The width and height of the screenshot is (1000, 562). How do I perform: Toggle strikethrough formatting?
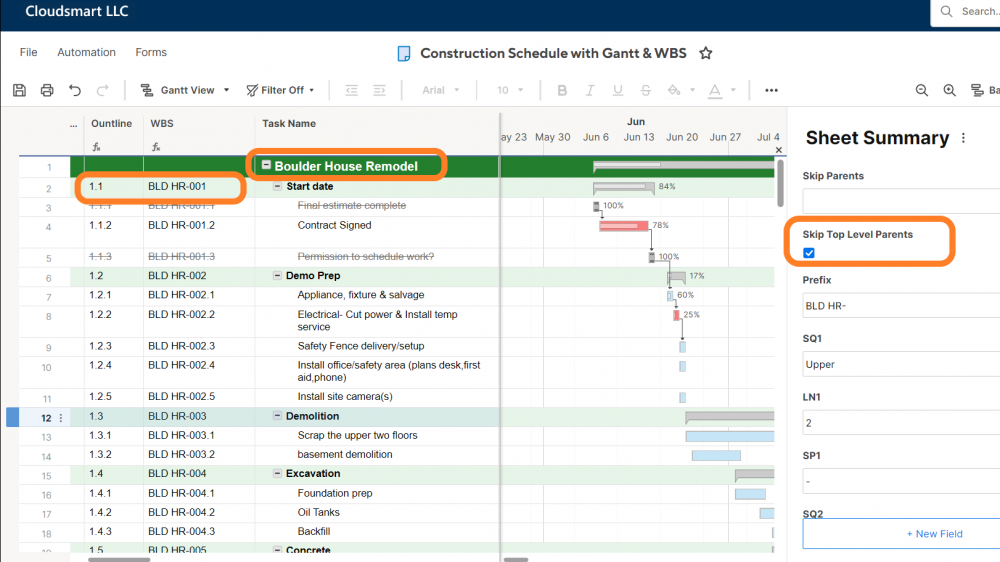point(645,90)
